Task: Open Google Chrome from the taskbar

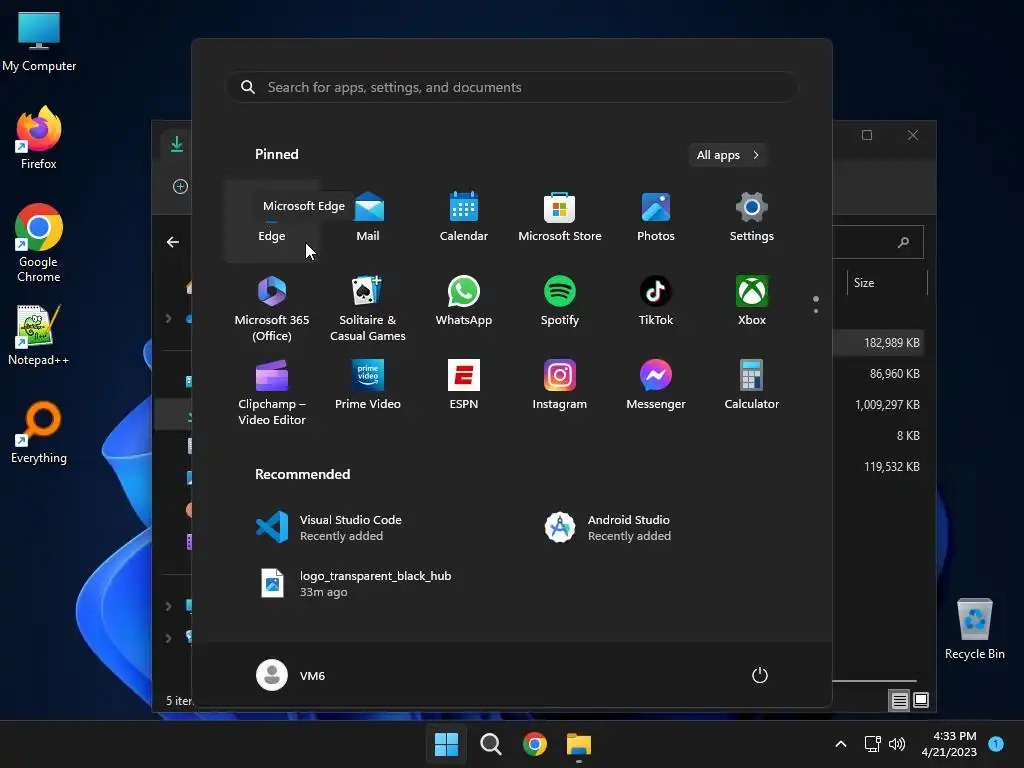Action: 535,744
